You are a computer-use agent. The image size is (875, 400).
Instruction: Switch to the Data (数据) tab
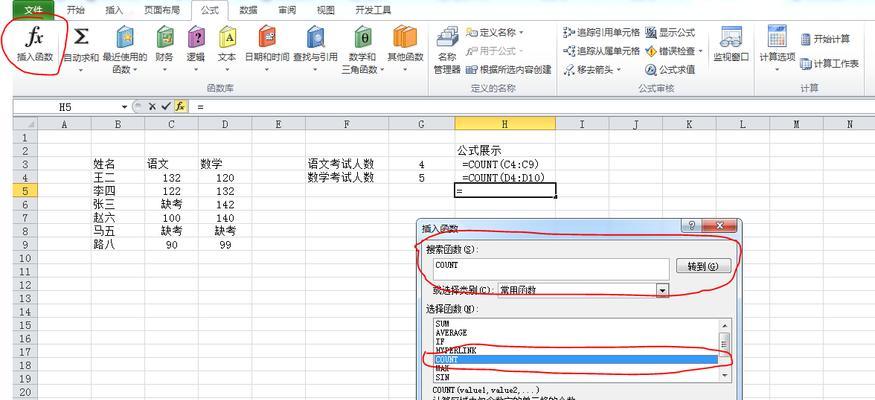248,10
